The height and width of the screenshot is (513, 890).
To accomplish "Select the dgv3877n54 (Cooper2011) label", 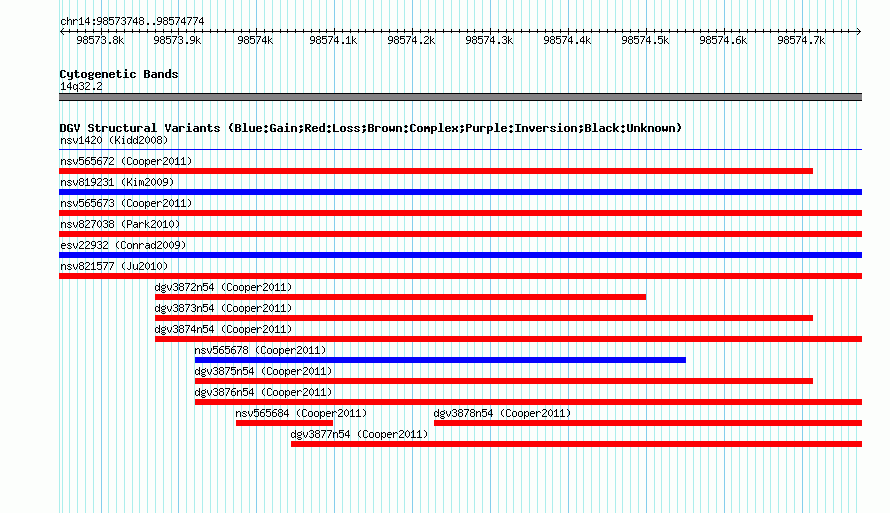I will [x=359, y=434].
